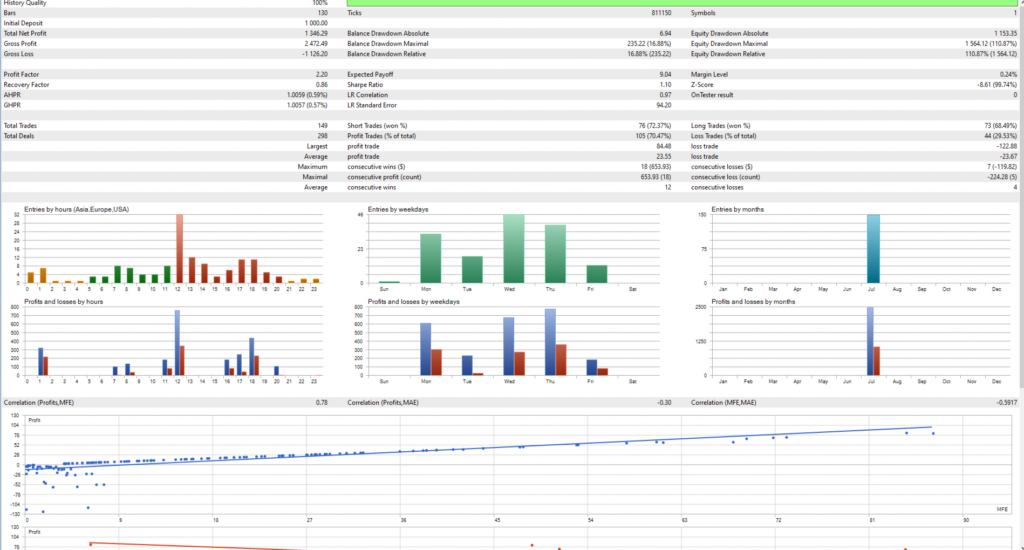
Task: Select the average profit trade value '23.55'
Action: pyautogui.click(x=664, y=157)
